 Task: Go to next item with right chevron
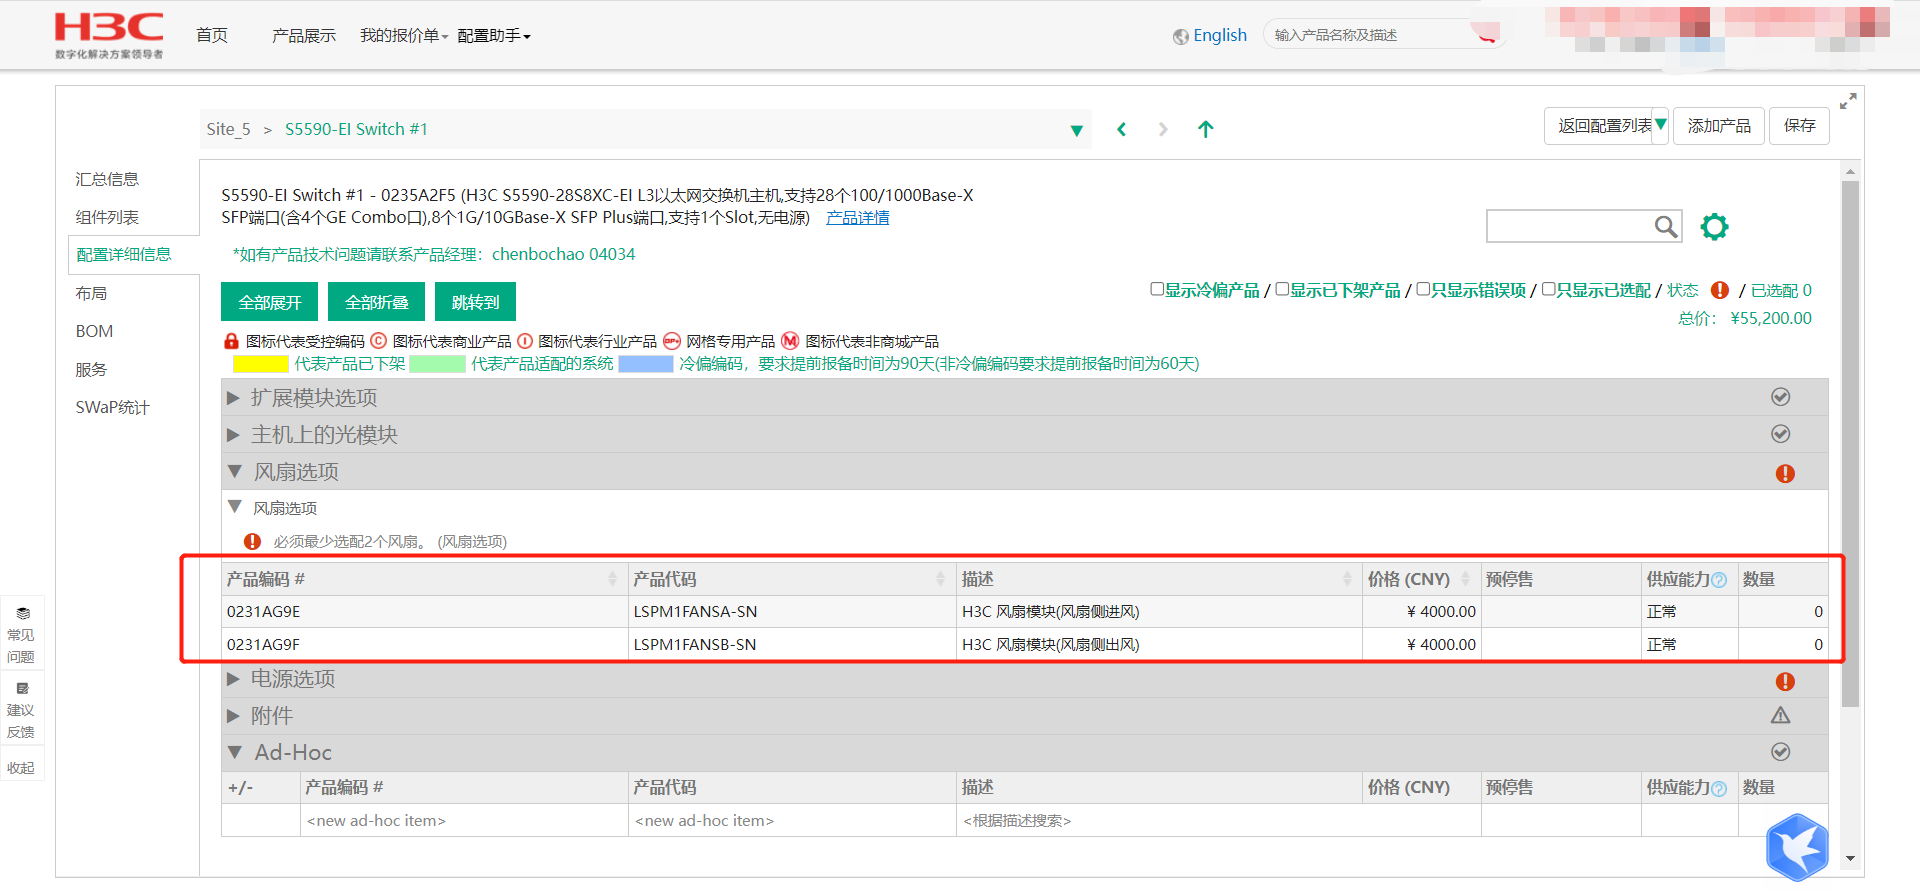tap(1163, 129)
